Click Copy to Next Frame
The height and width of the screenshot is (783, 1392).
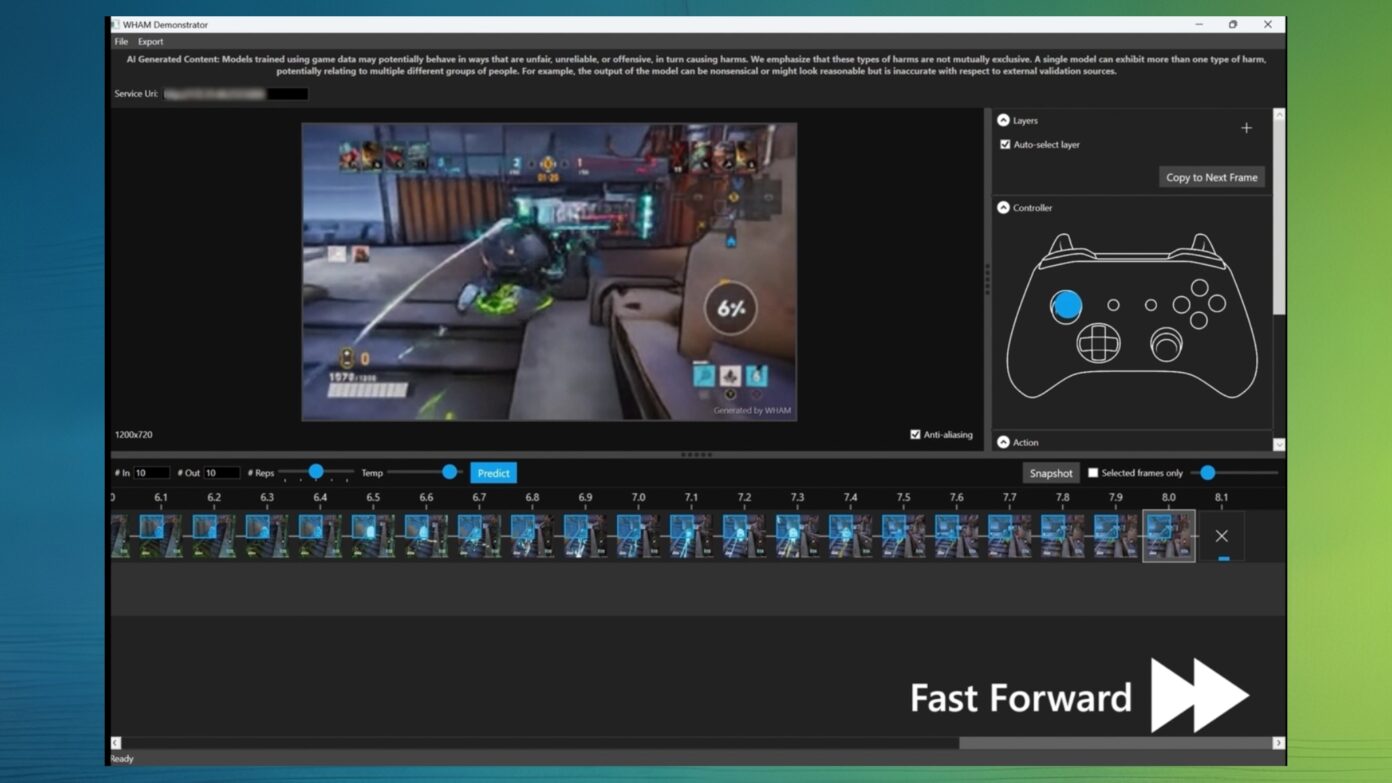pyautogui.click(x=1211, y=177)
